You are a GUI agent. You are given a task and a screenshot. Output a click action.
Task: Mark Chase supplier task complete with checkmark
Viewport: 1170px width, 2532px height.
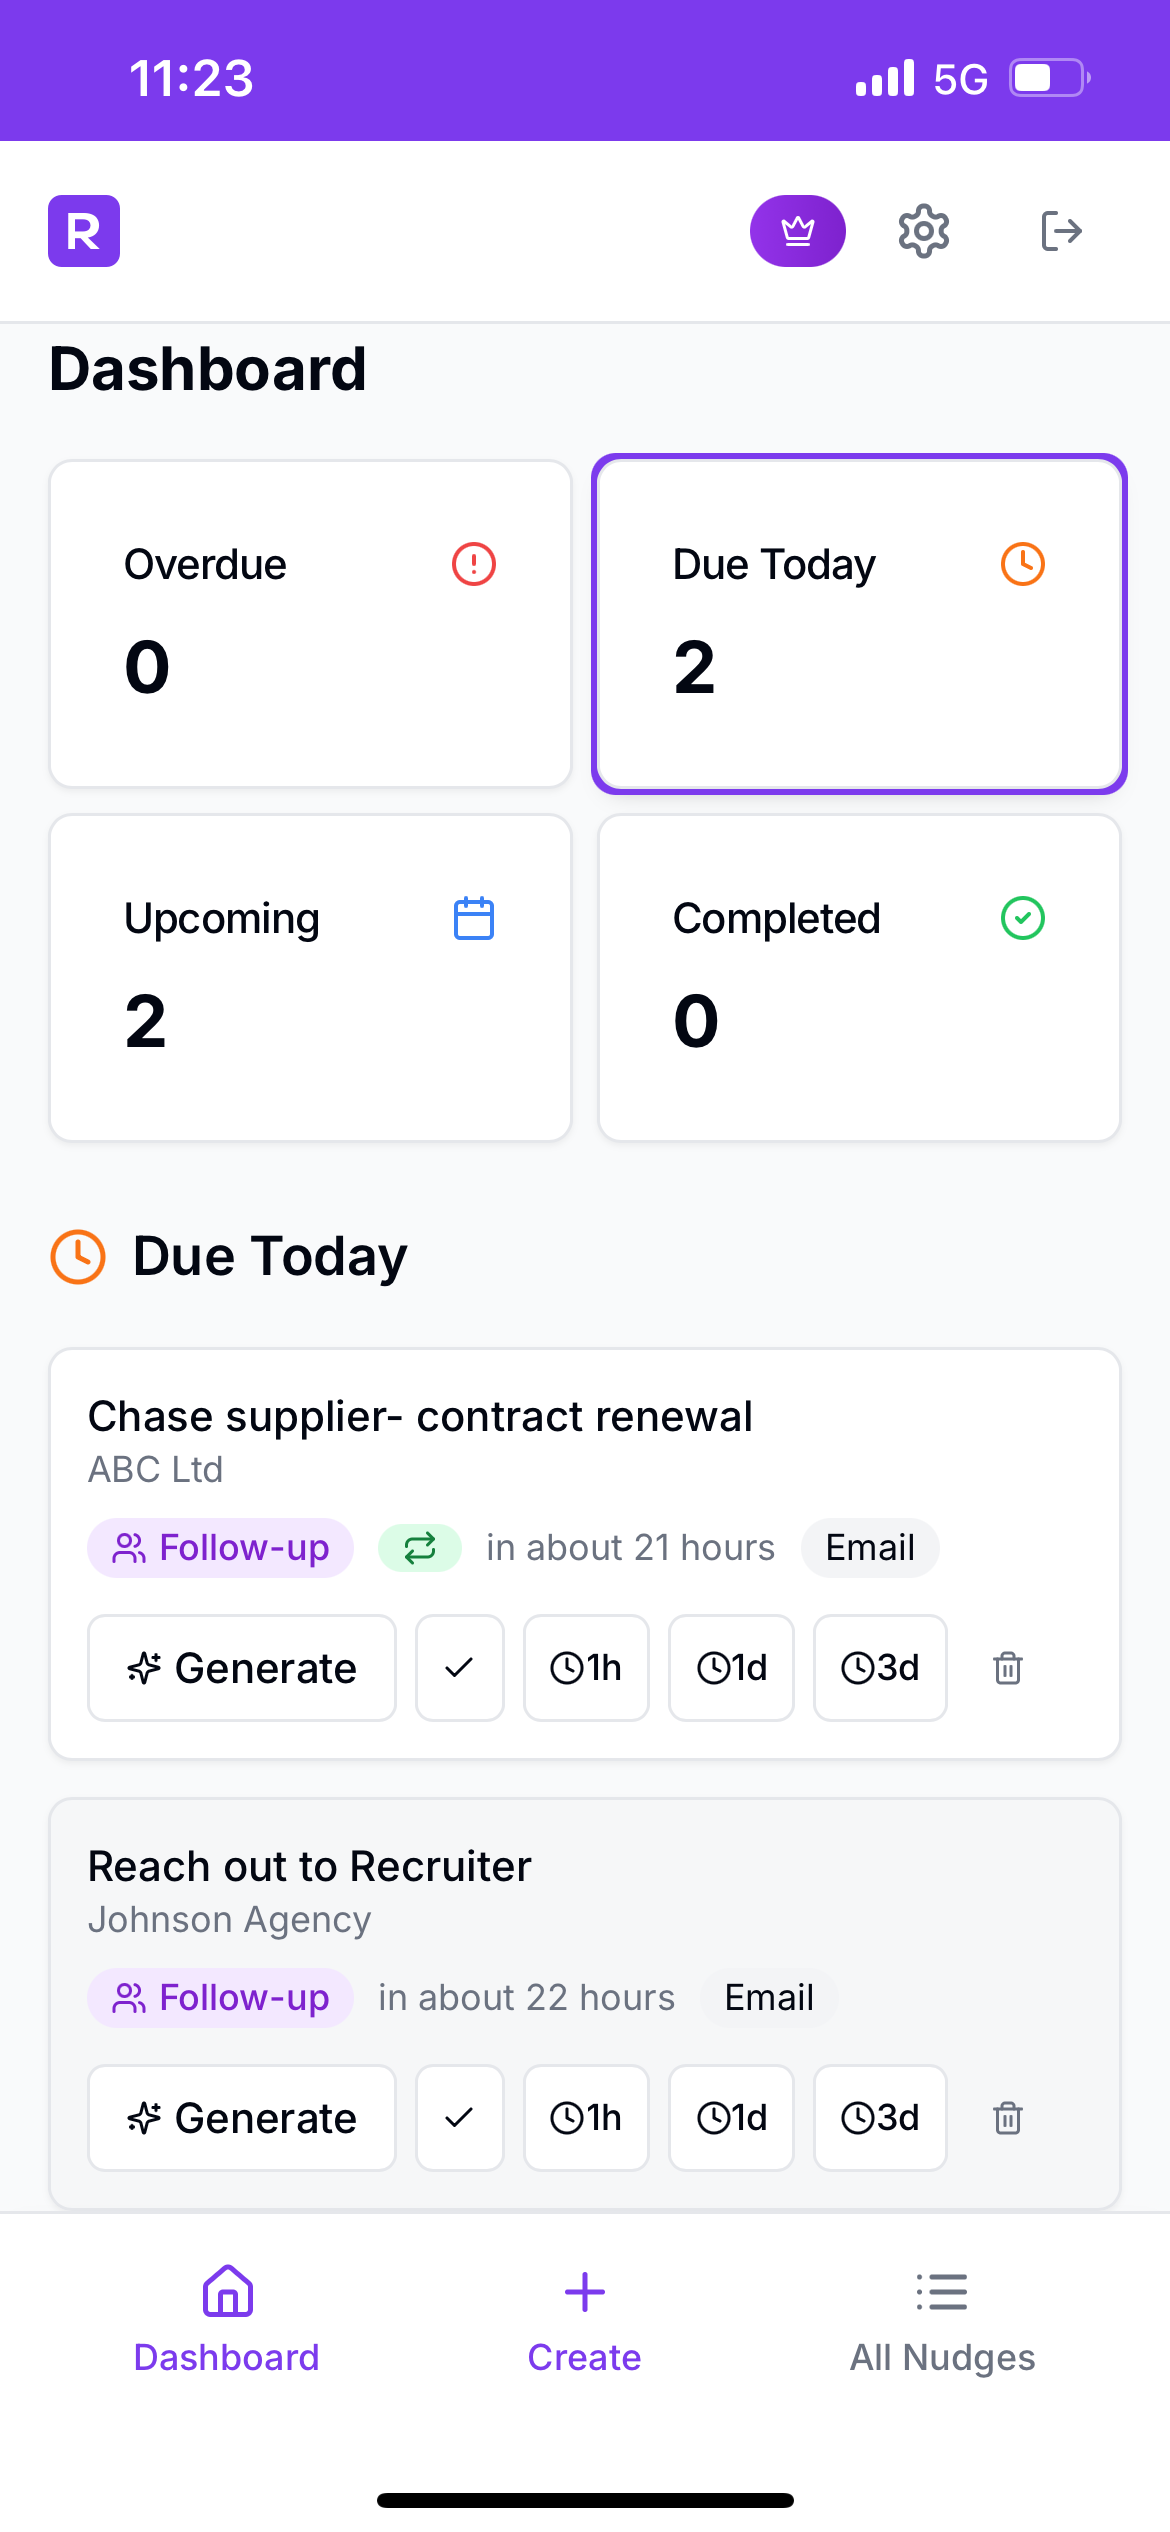click(459, 1668)
